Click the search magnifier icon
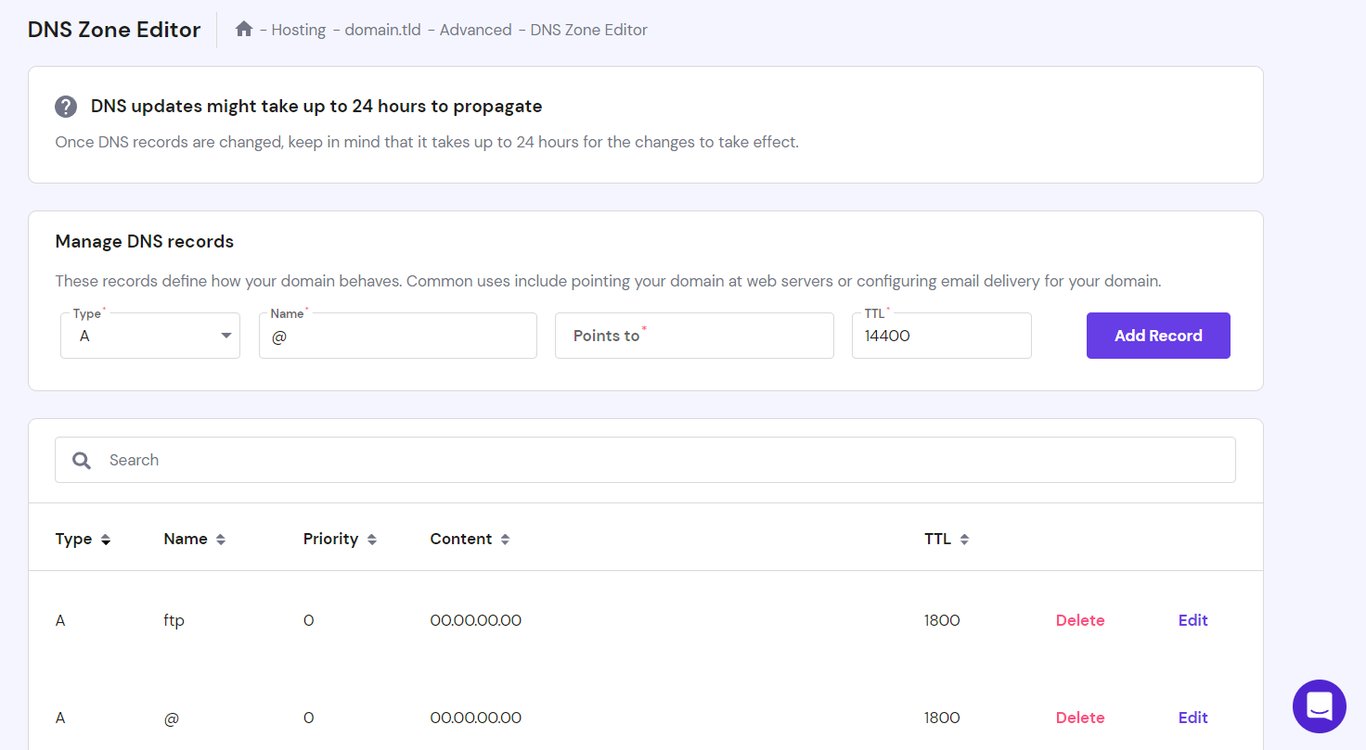 coord(81,459)
